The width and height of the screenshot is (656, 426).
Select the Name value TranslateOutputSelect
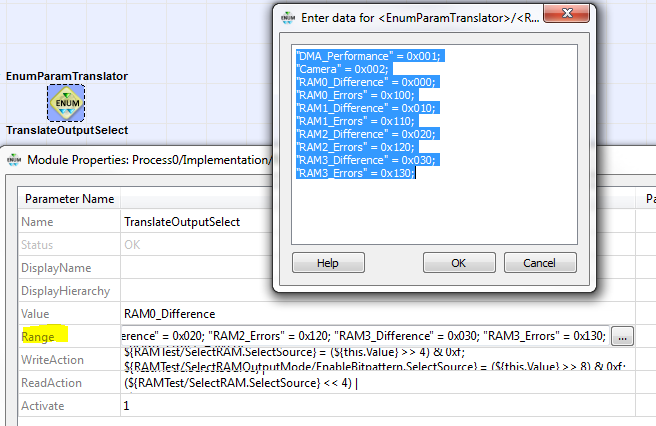[182, 222]
